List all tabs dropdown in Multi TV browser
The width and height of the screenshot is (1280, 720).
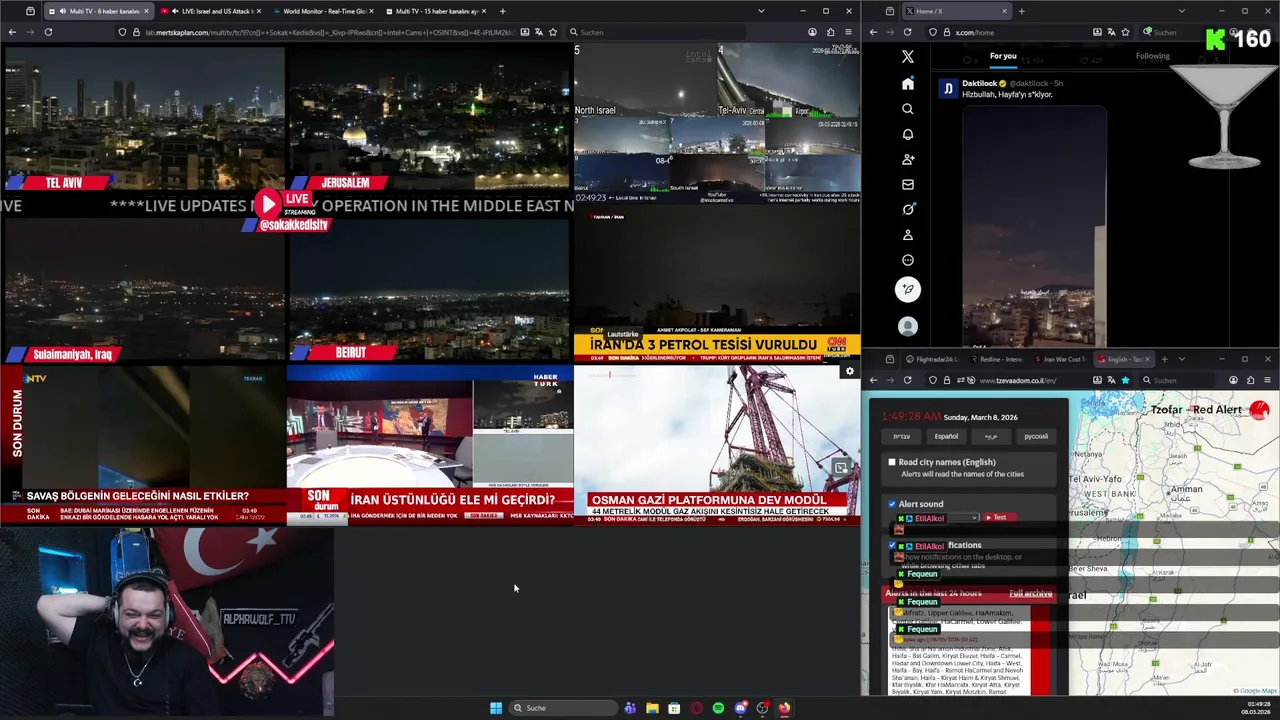coord(761,11)
